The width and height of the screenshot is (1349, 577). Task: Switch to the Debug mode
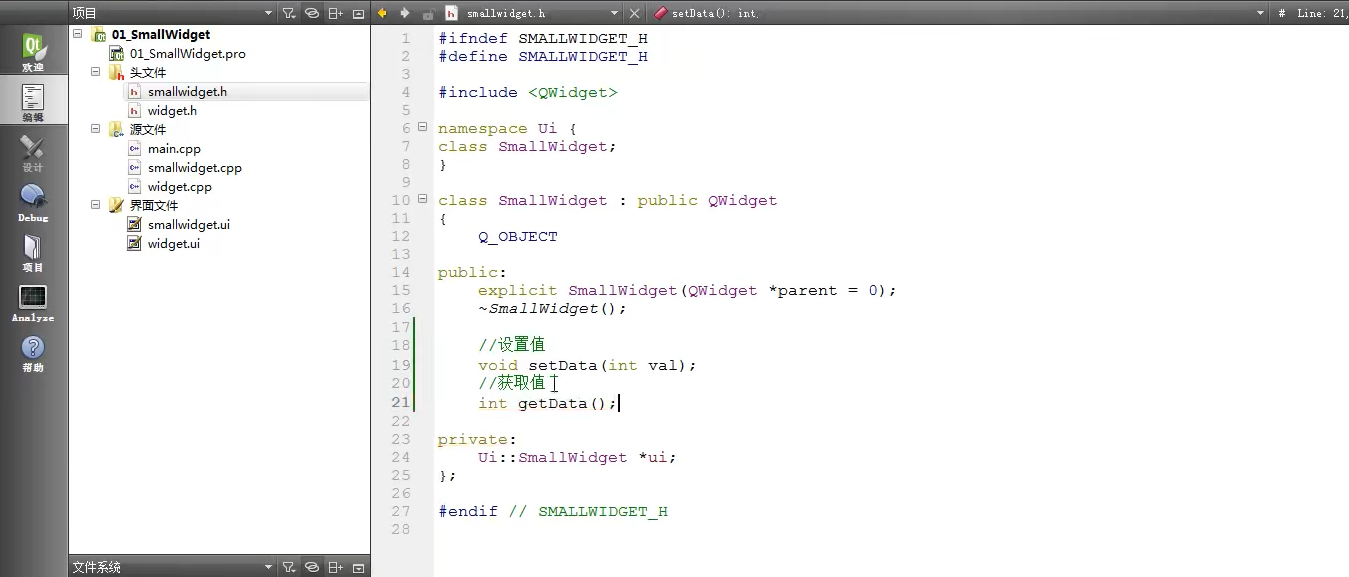(x=33, y=202)
